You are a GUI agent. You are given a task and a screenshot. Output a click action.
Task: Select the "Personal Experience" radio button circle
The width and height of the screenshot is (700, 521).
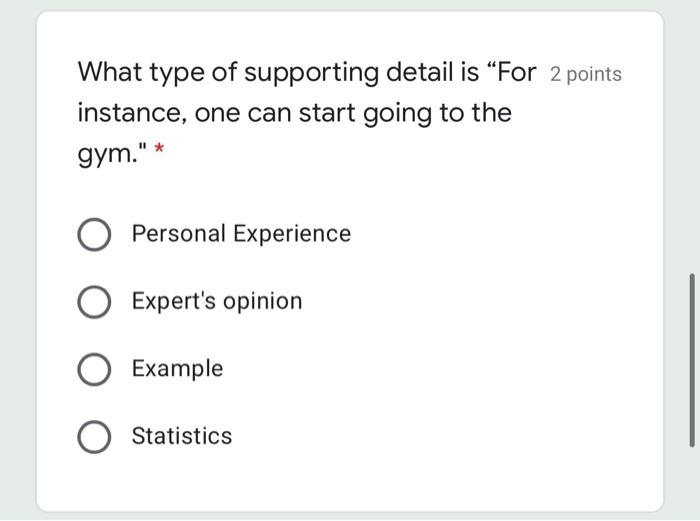pyautogui.click(x=94, y=235)
